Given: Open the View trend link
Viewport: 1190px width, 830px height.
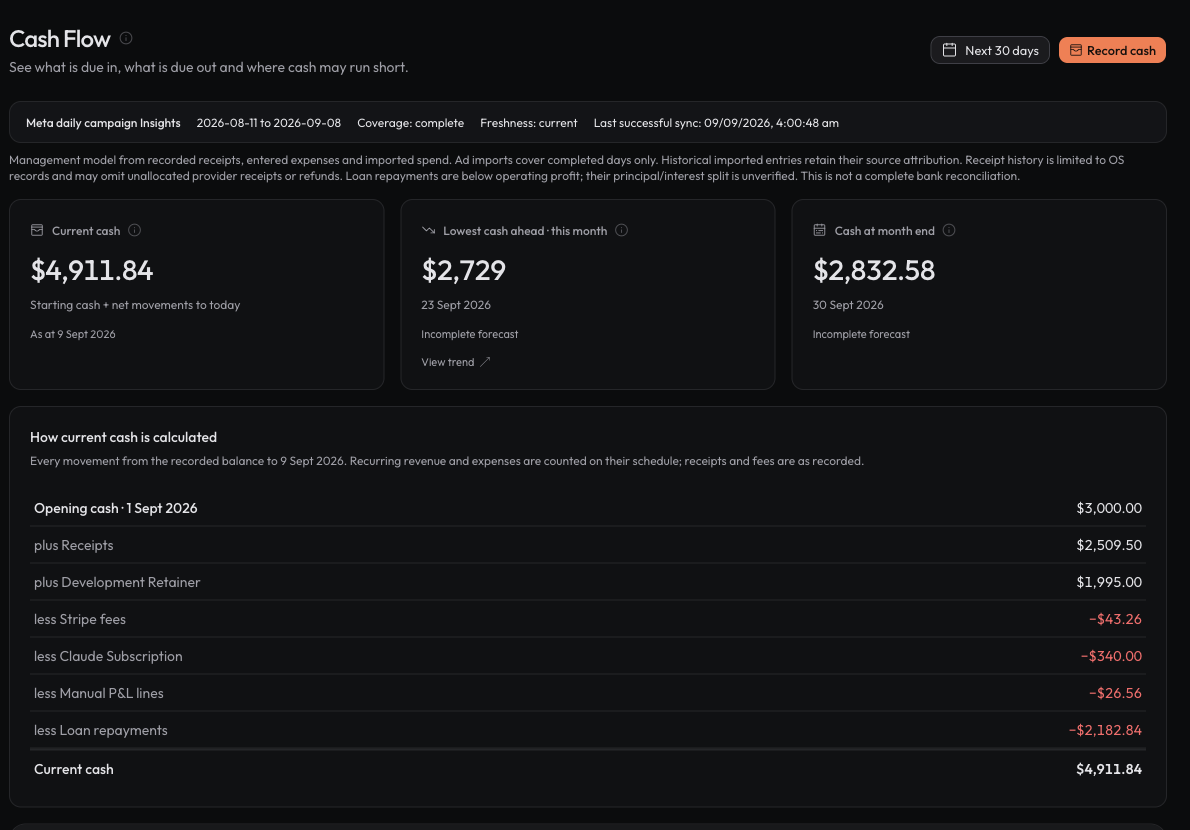Looking at the screenshot, I should (456, 362).
